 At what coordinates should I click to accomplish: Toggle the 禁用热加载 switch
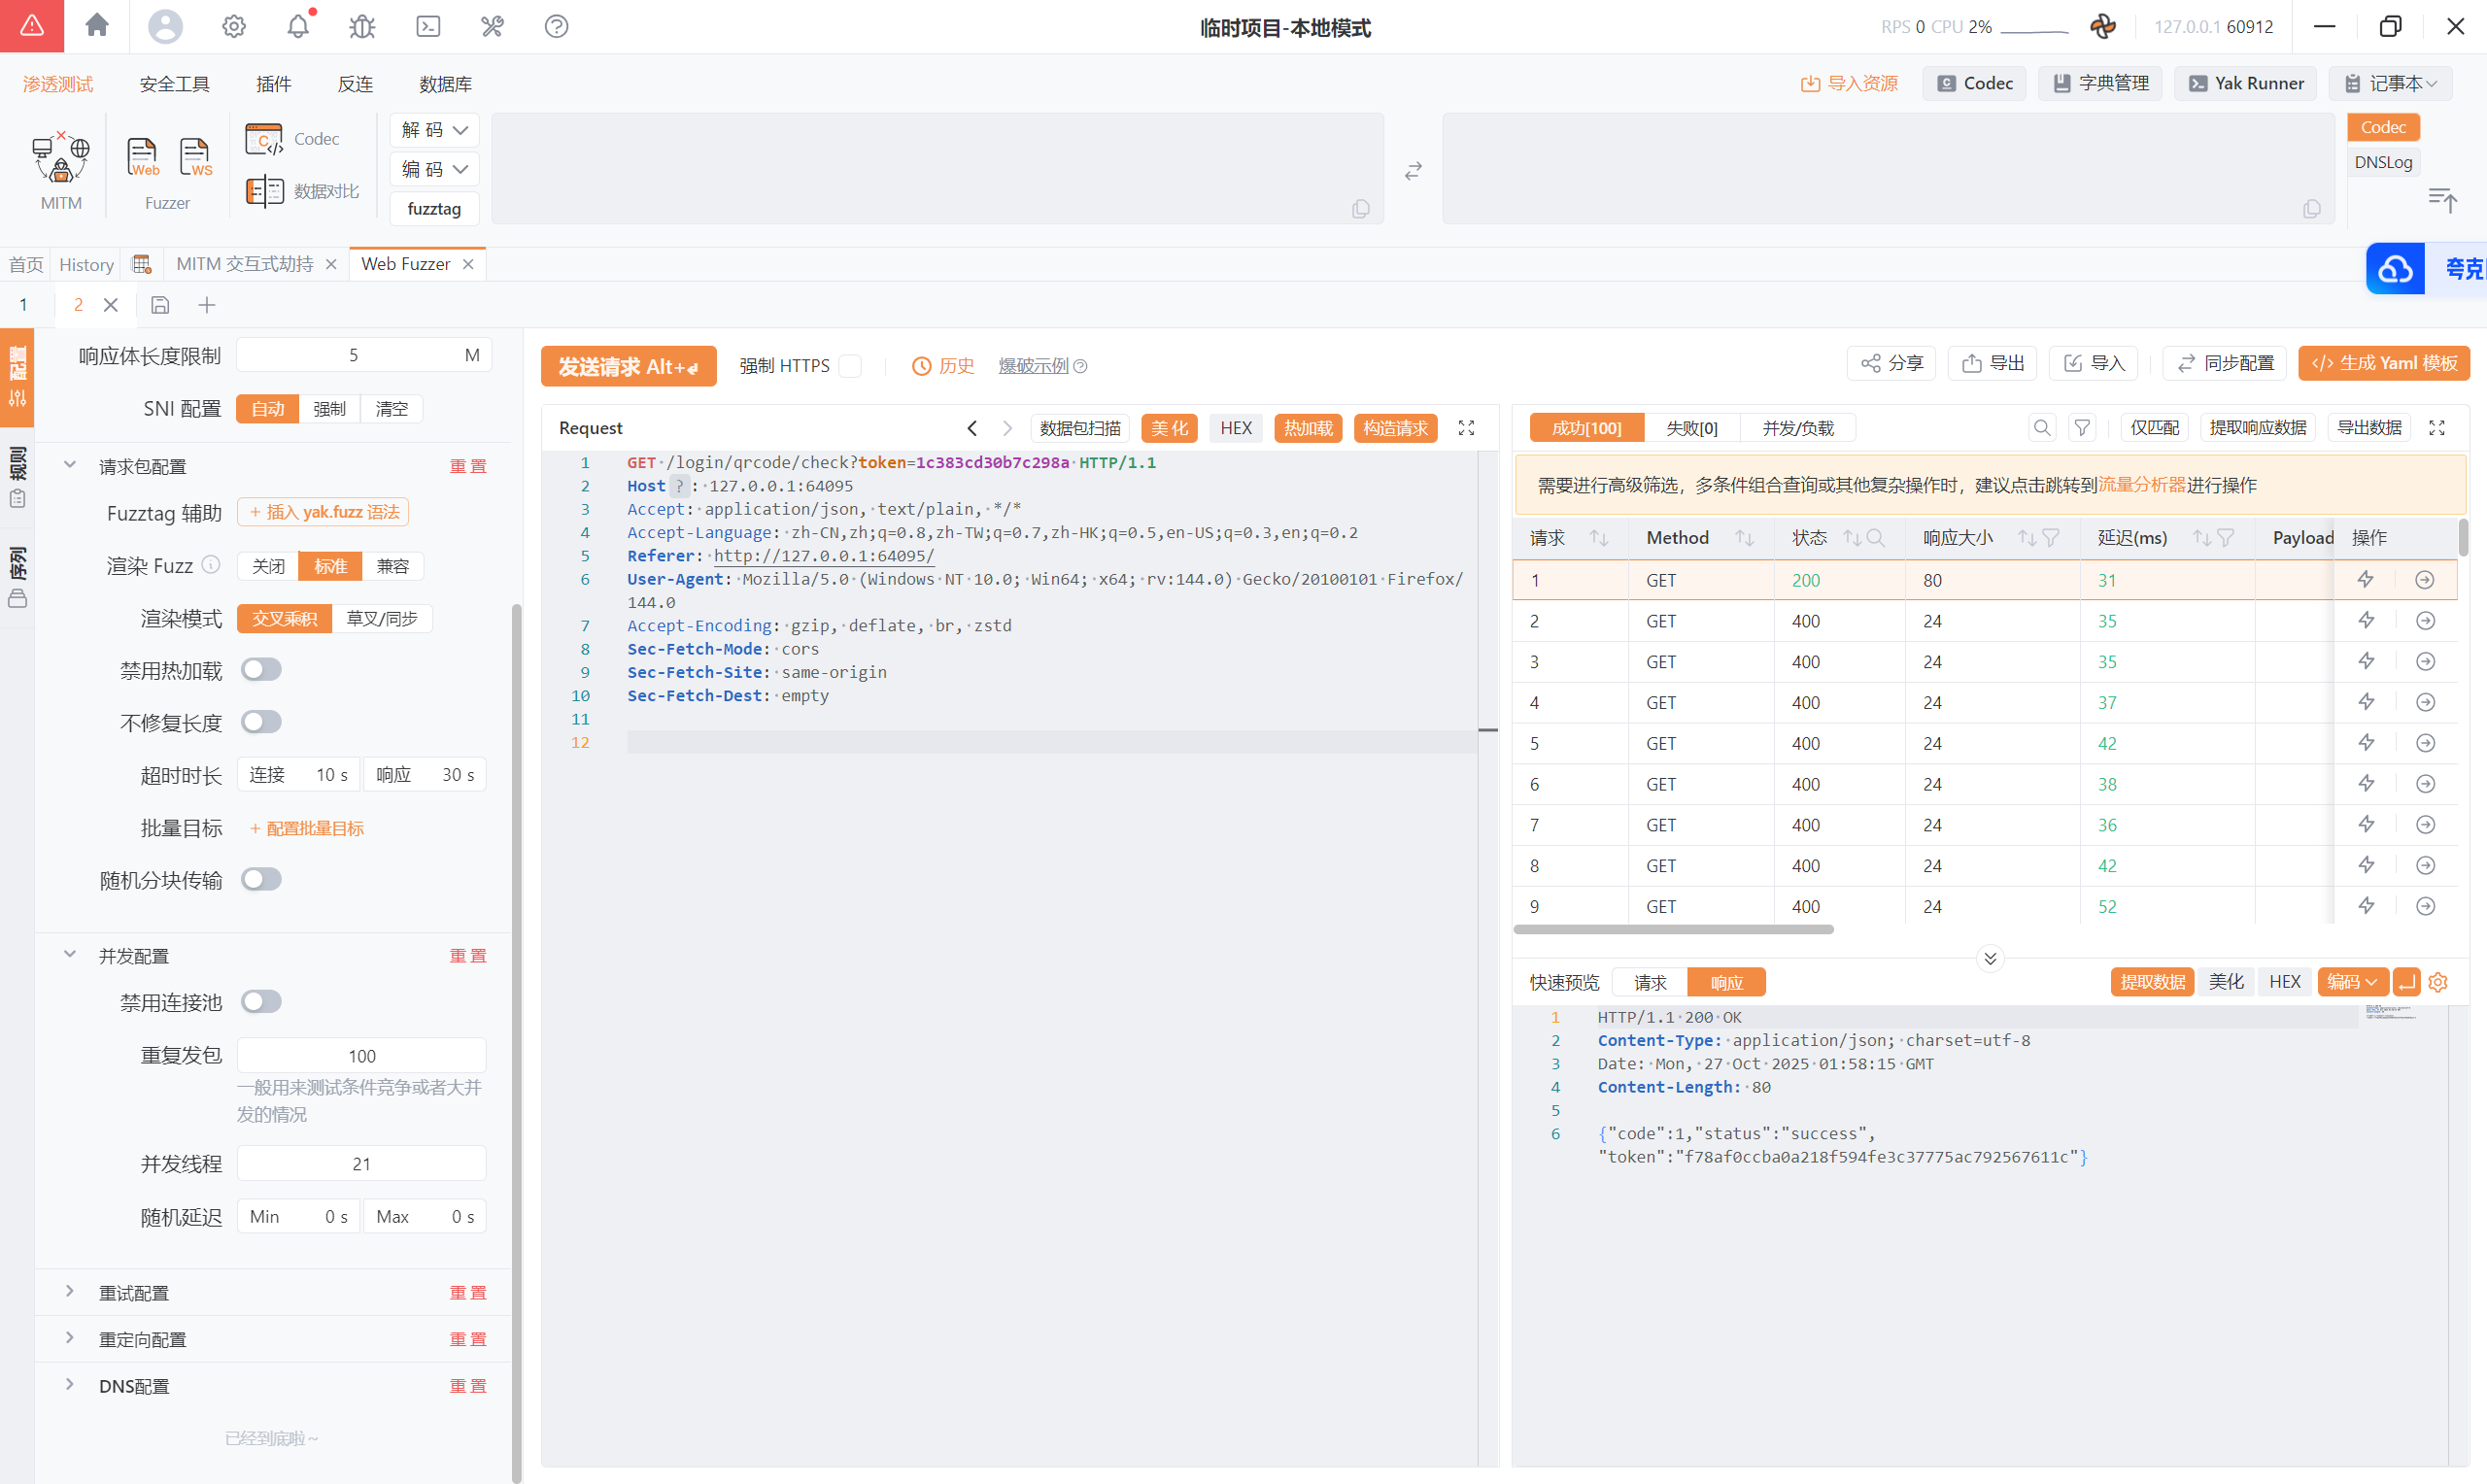coord(261,670)
